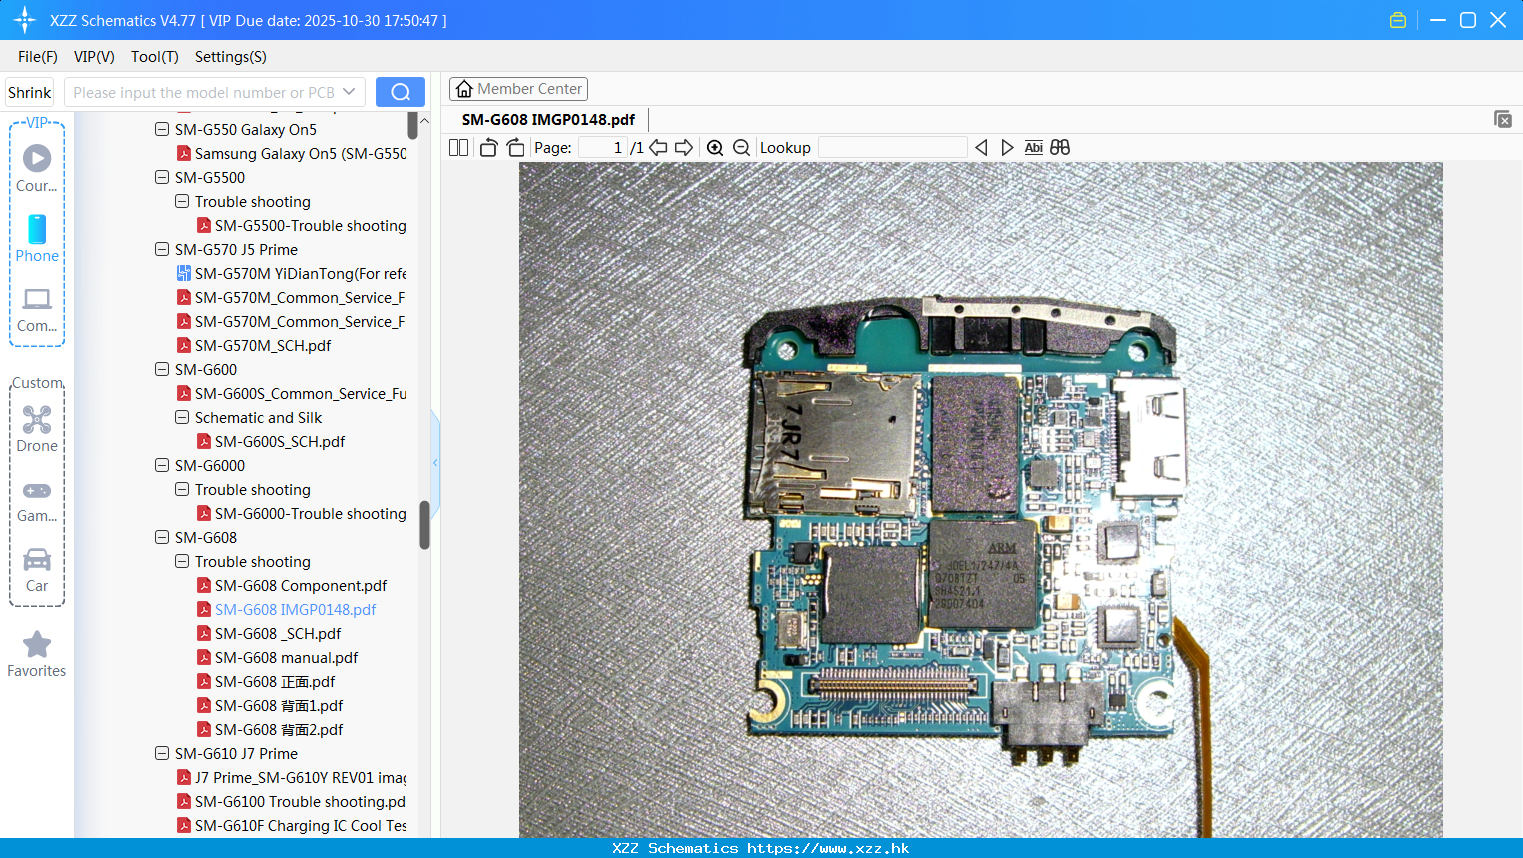Open Favorites
Viewport: 1523px width, 858px height.
(x=37, y=655)
